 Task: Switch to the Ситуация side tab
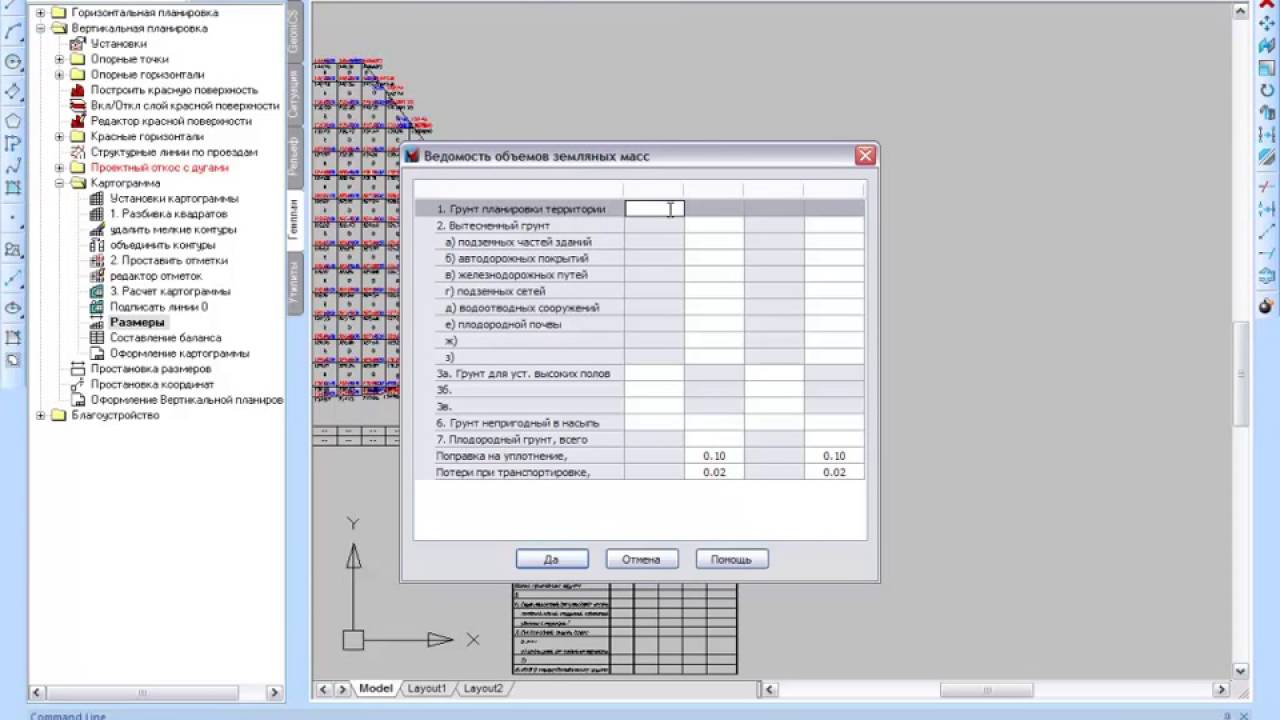pos(295,95)
